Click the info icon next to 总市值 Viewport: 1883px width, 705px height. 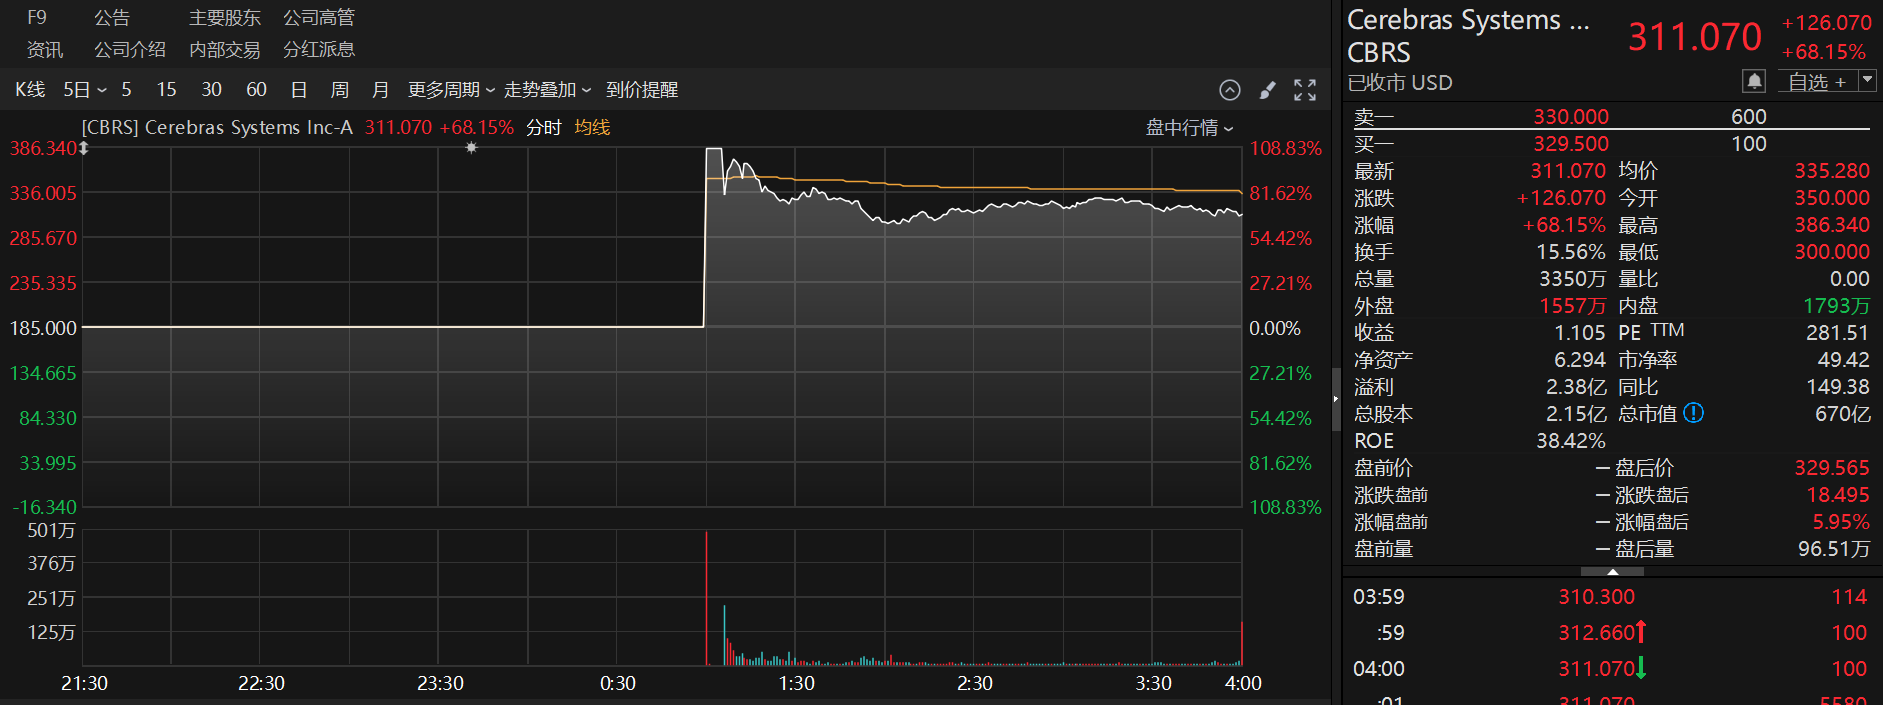click(x=1693, y=413)
